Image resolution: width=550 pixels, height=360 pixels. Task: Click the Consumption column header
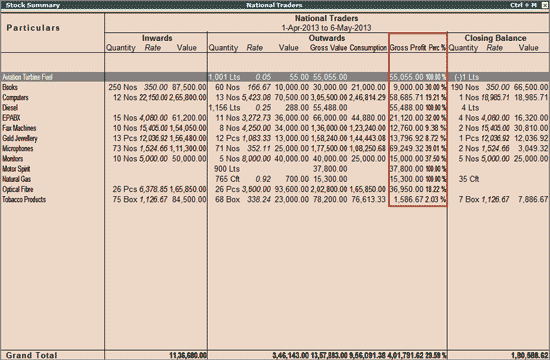coord(368,47)
